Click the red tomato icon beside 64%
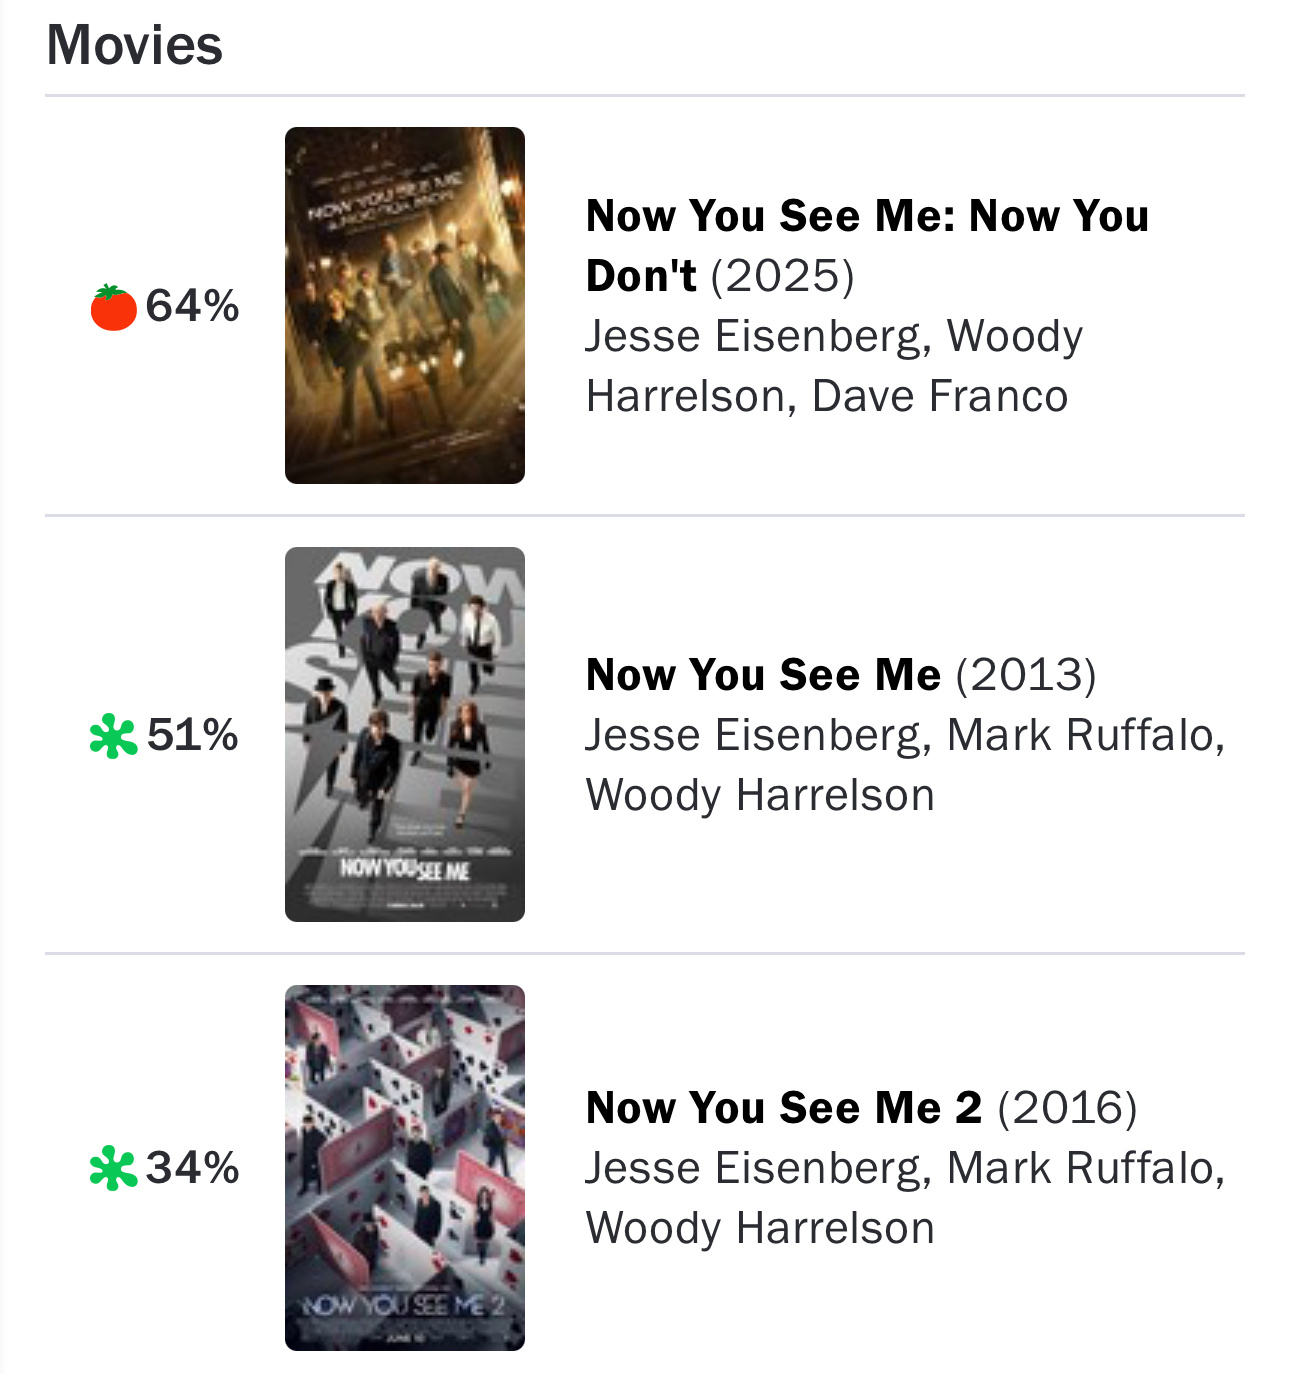1290x1374 pixels. 113,307
